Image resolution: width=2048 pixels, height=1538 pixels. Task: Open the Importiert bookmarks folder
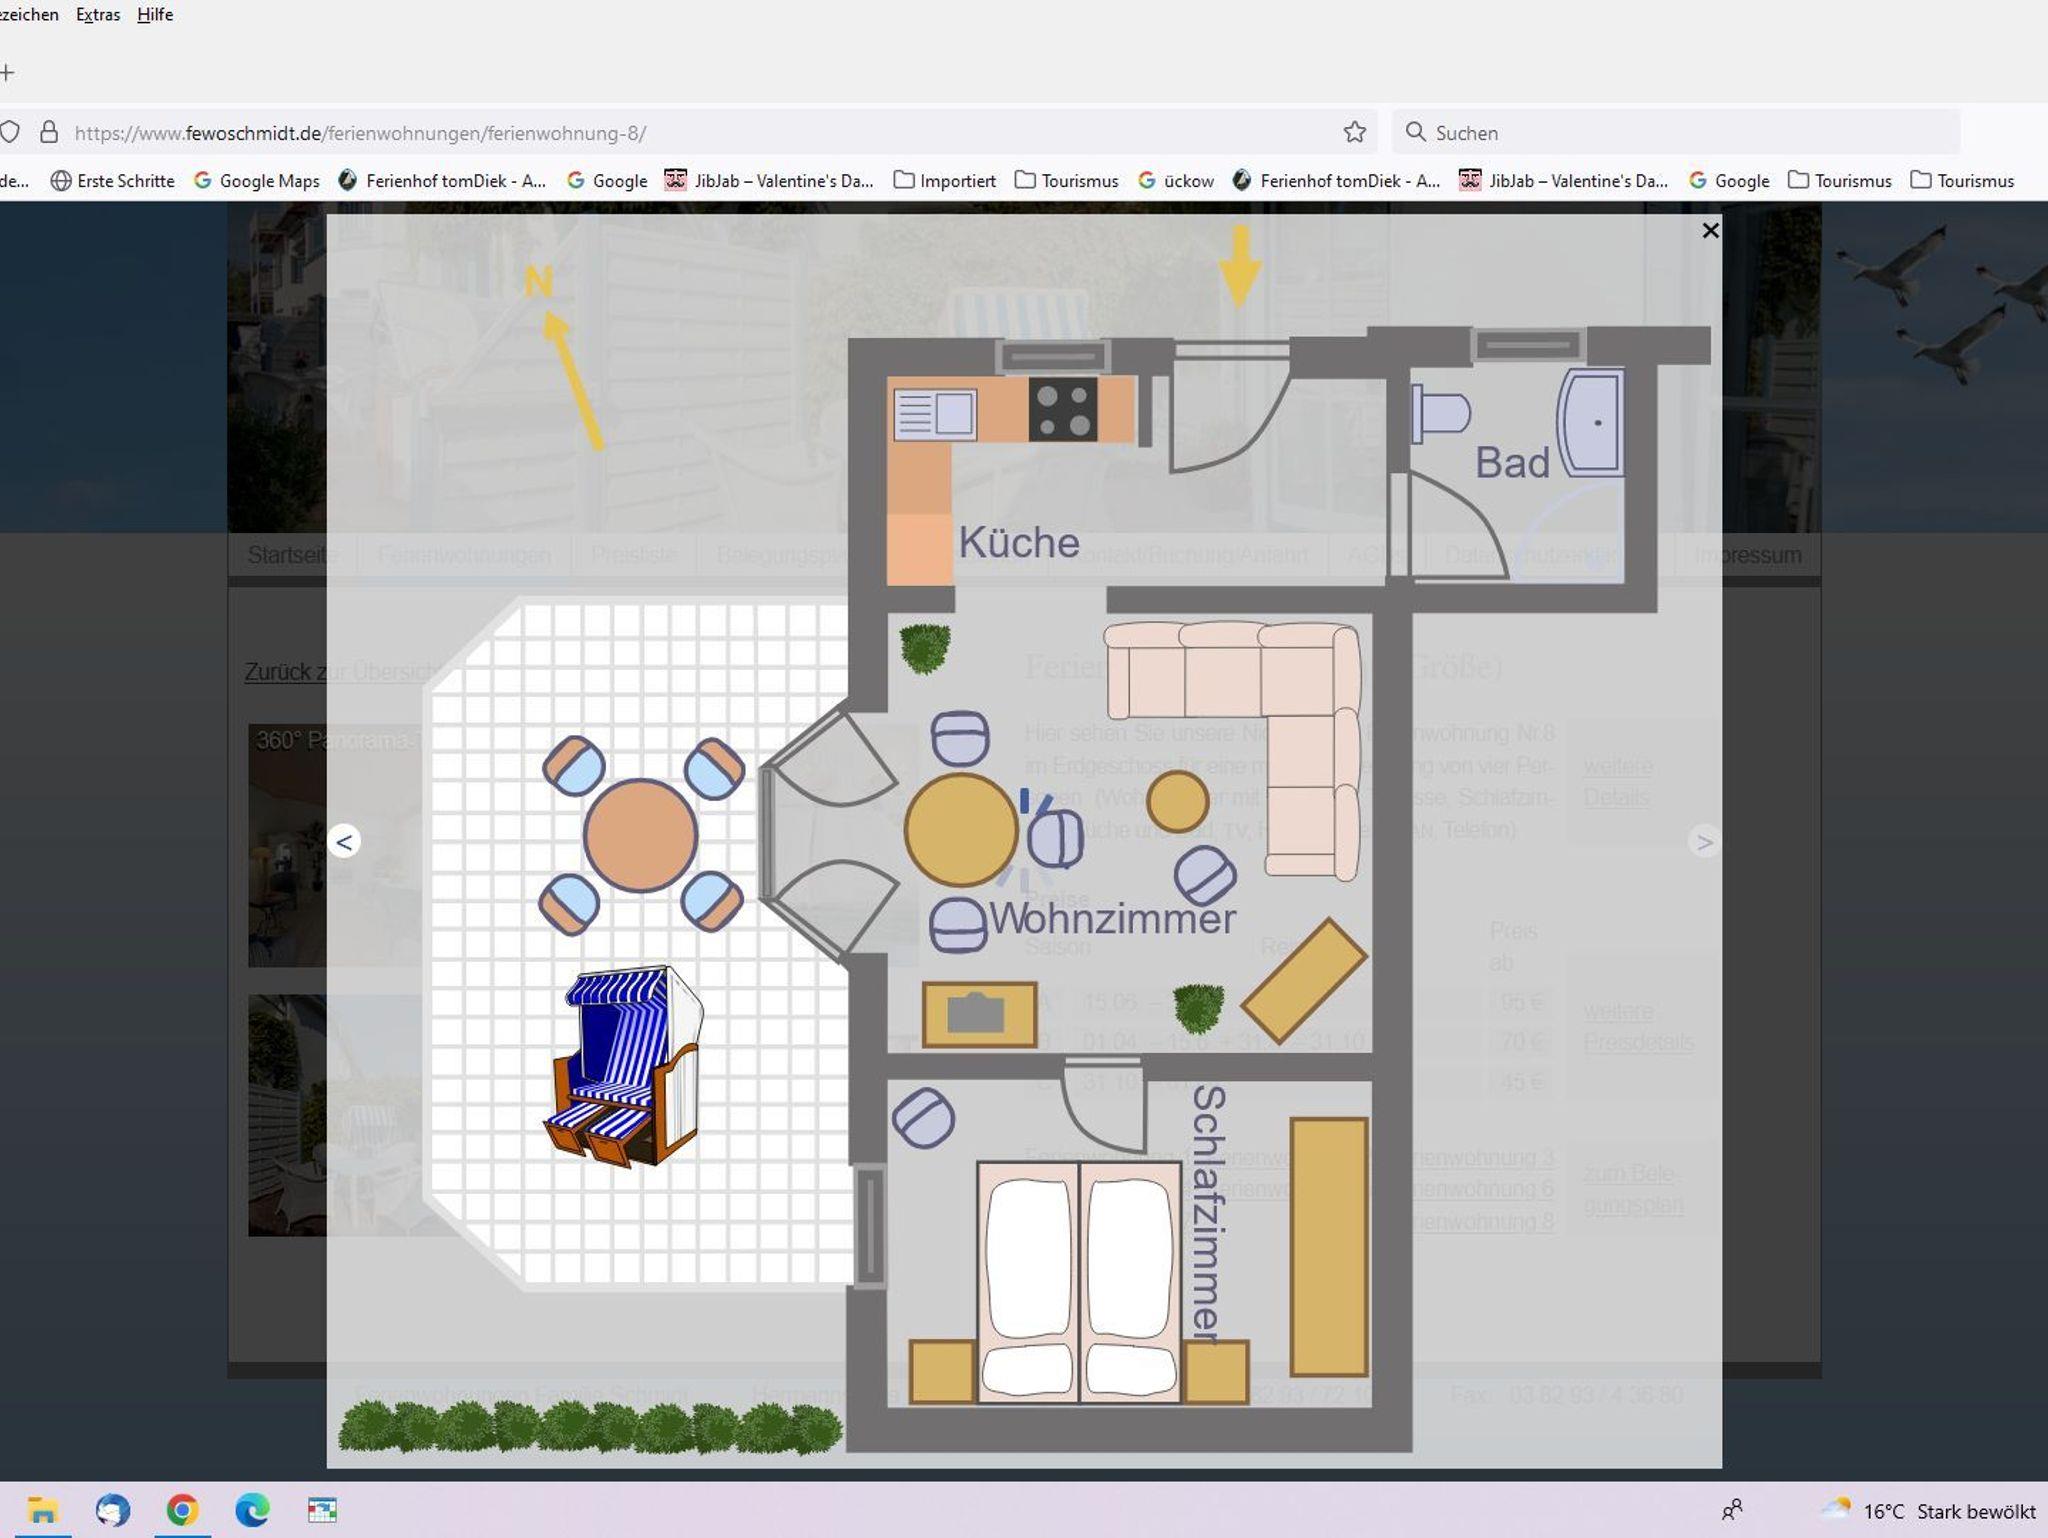click(945, 181)
